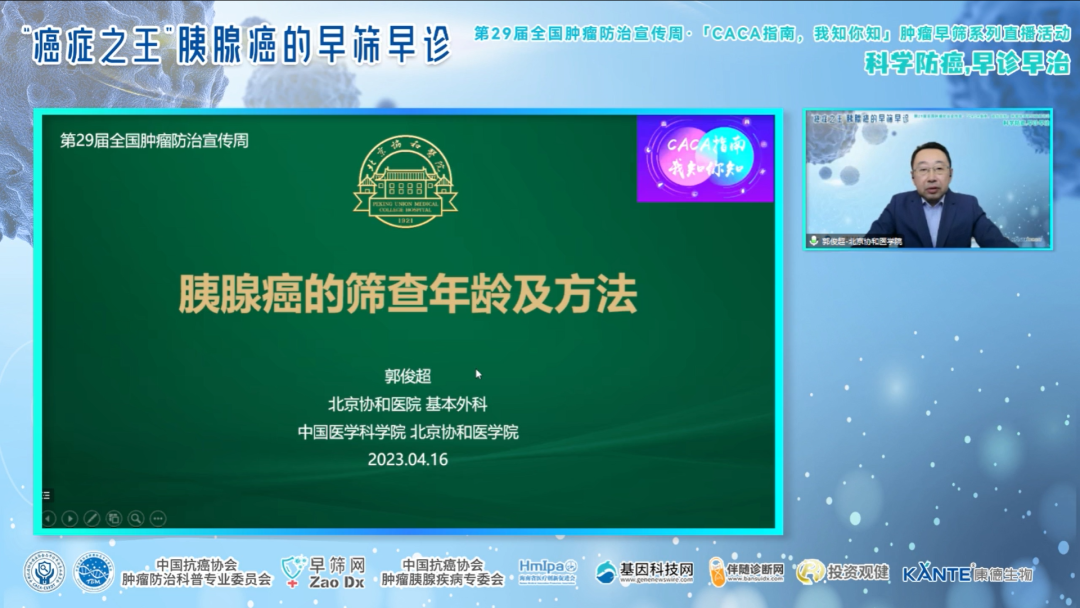
Task: Click the microphone icon on speaker video
Action: pyautogui.click(x=813, y=241)
